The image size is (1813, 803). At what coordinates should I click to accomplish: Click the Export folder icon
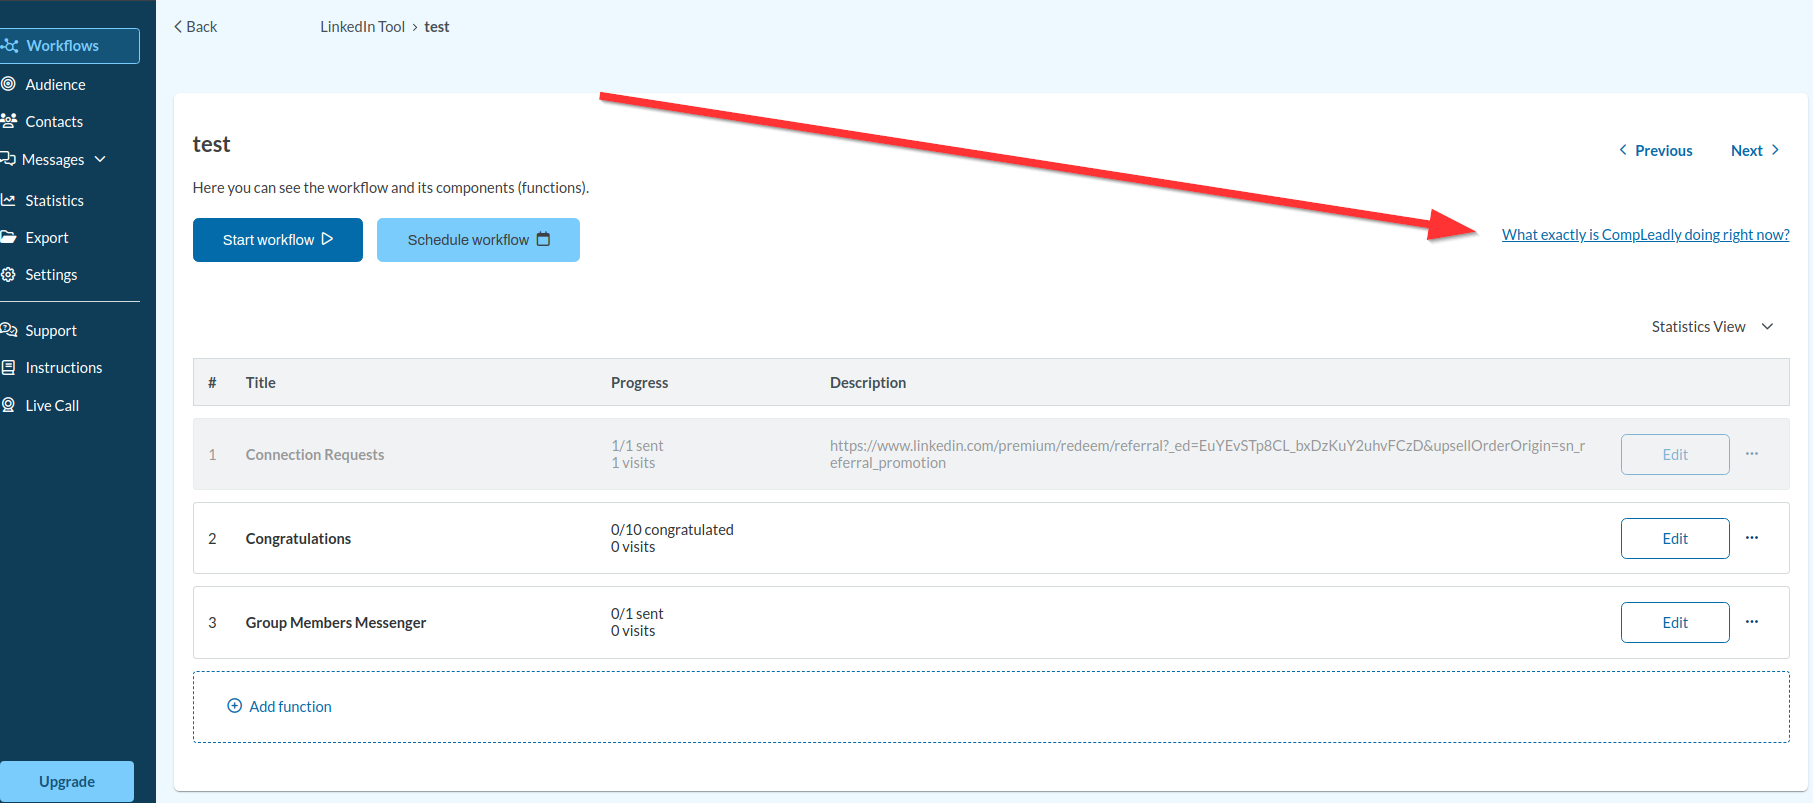9,237
